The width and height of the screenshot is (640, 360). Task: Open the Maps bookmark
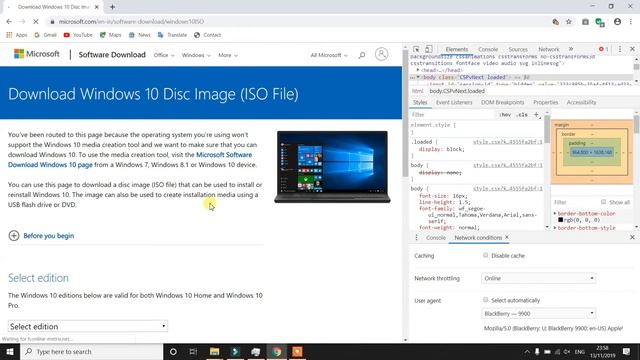[x=111, y=35]
